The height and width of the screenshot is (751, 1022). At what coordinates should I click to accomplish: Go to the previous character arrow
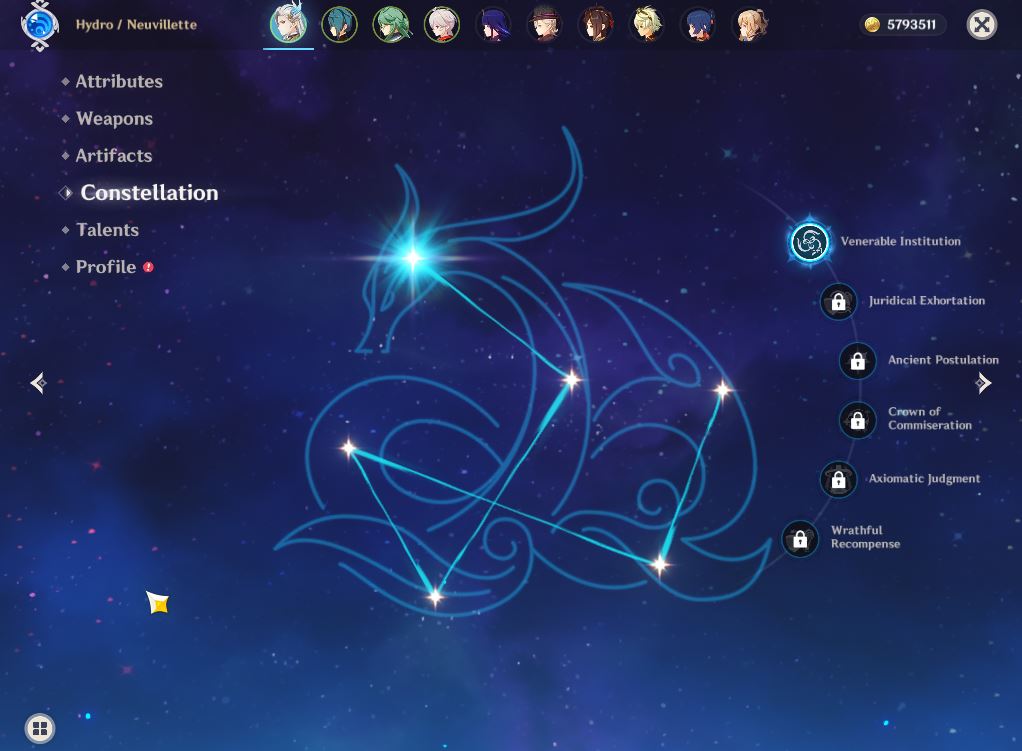[x=38, y=383]
